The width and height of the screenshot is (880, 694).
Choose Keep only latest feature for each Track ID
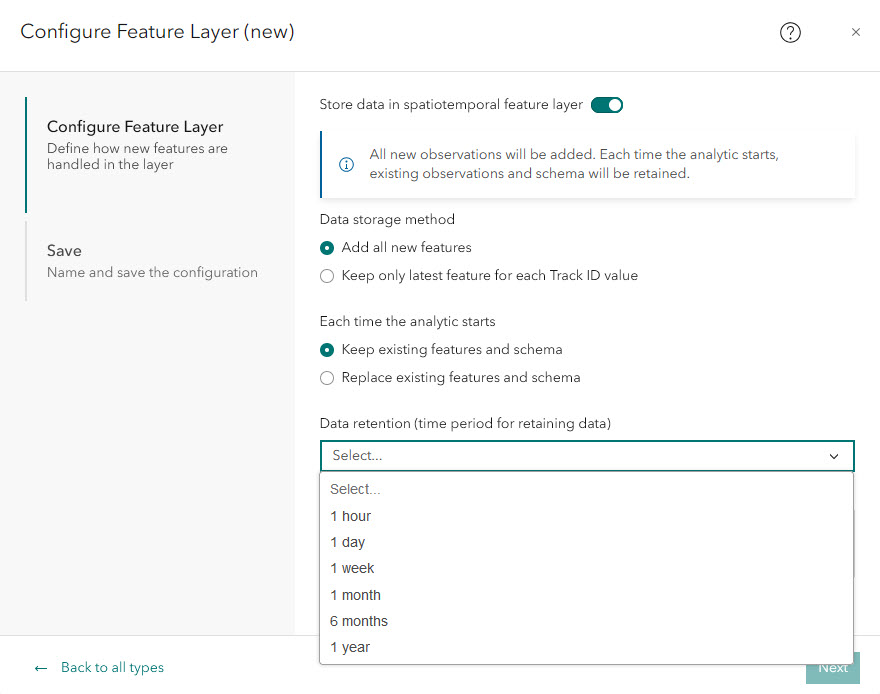pyautogui.click(x=329, y=275)
